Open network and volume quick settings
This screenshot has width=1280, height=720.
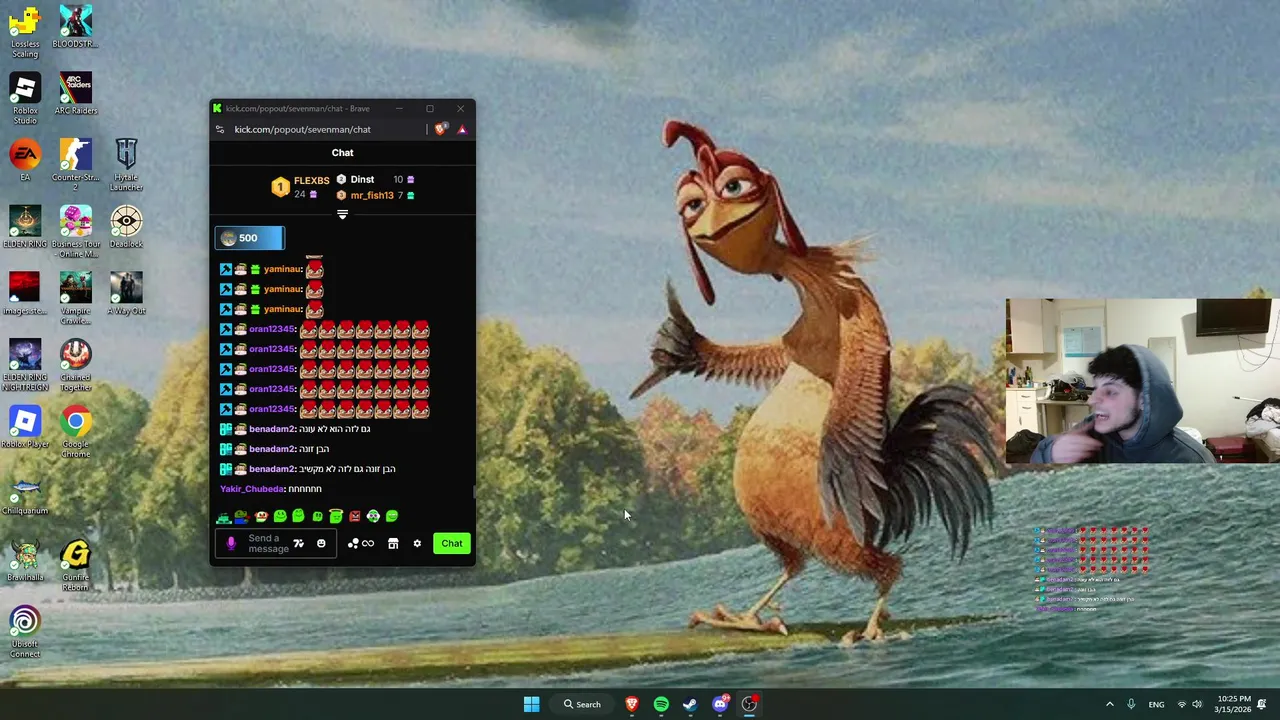[1189, 704]
